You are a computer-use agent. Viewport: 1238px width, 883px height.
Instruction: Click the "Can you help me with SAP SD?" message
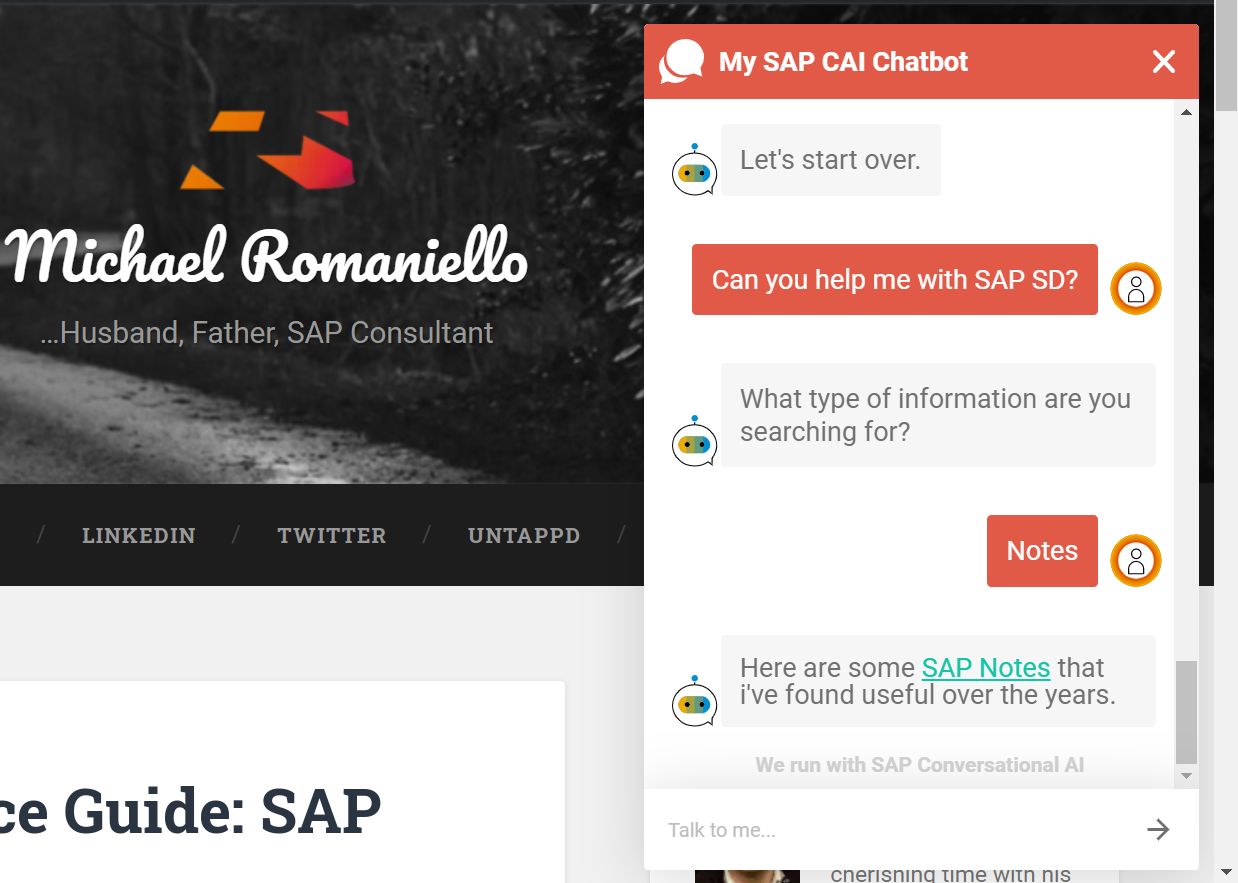pos(895,280)
